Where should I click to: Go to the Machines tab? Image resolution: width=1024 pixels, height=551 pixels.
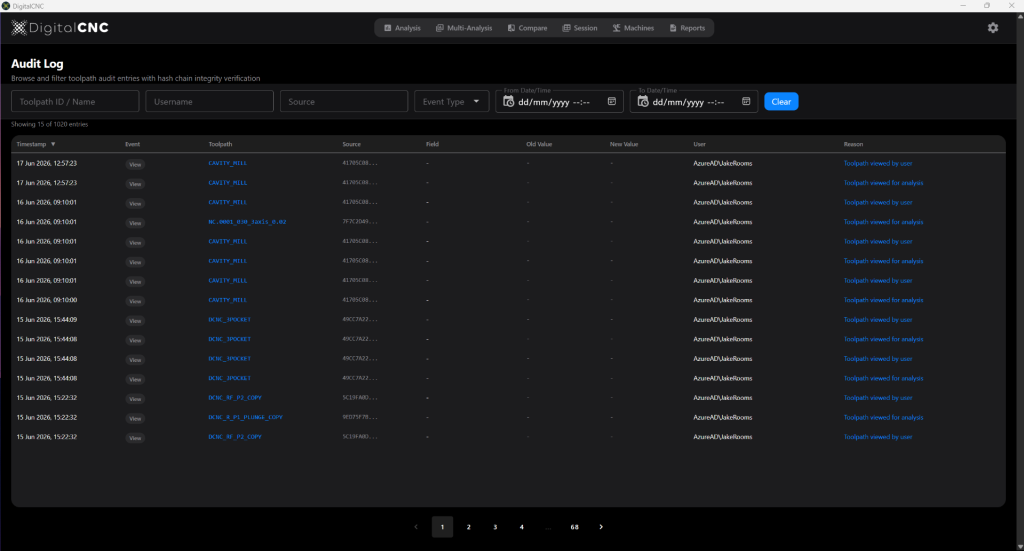click(633, 28)
